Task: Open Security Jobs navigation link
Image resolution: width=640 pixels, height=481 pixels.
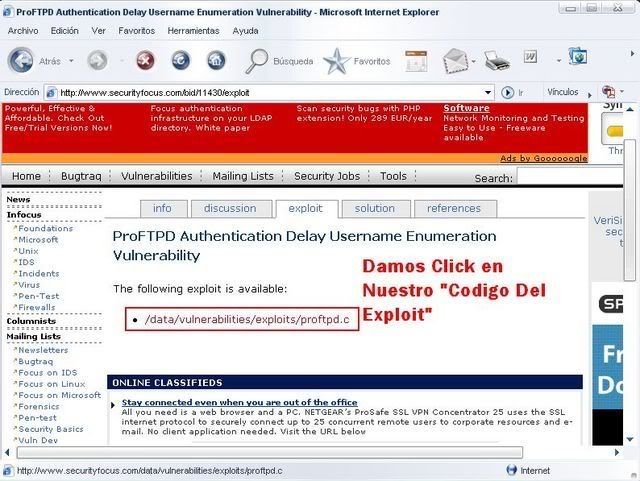Action: pyautogui.click(x=327, y=176)
